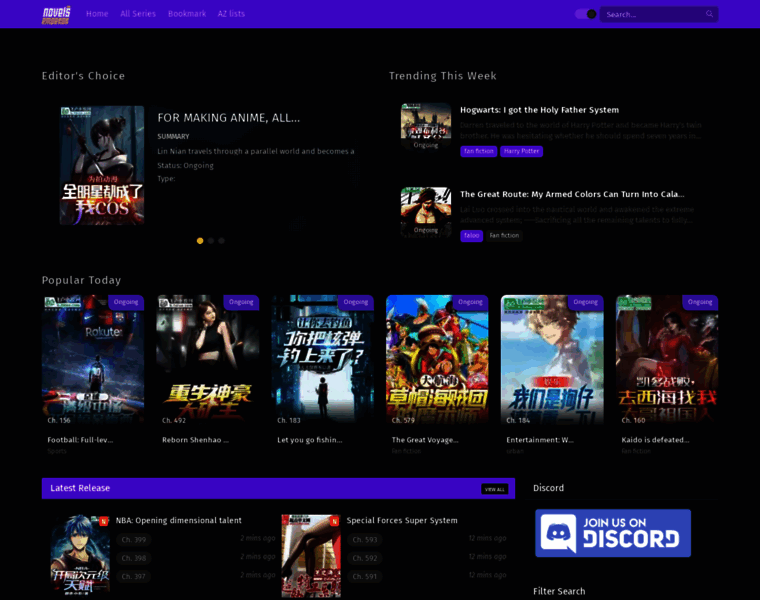Image resolution: width=760 pixels, height=600 pixels.
Task: Open the For Making Anime cover image
Action: 102,165
